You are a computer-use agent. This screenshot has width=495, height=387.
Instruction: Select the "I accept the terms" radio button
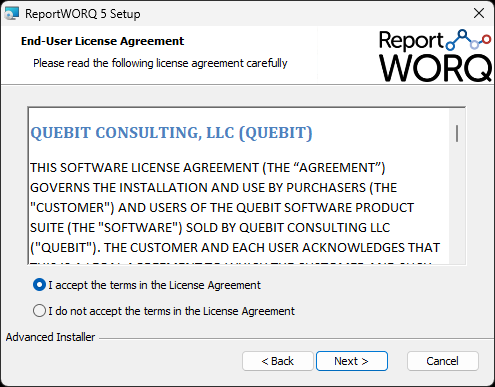tap(39, 285)
